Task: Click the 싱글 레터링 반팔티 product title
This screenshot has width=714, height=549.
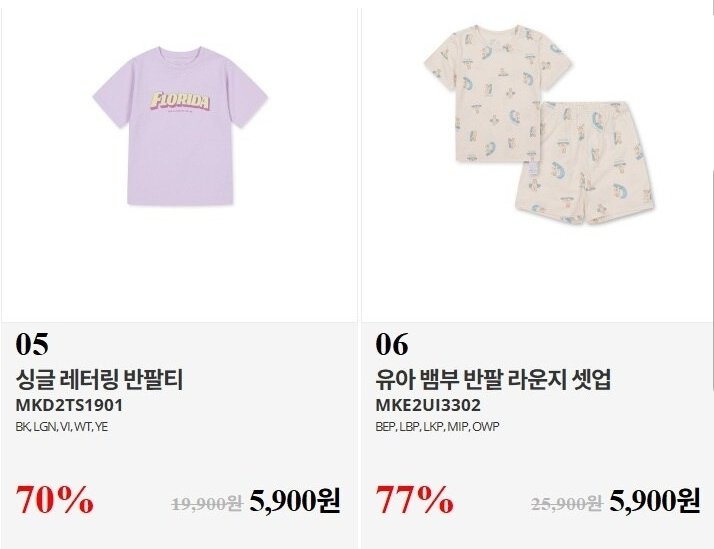Action: click(x=100, y=380)
